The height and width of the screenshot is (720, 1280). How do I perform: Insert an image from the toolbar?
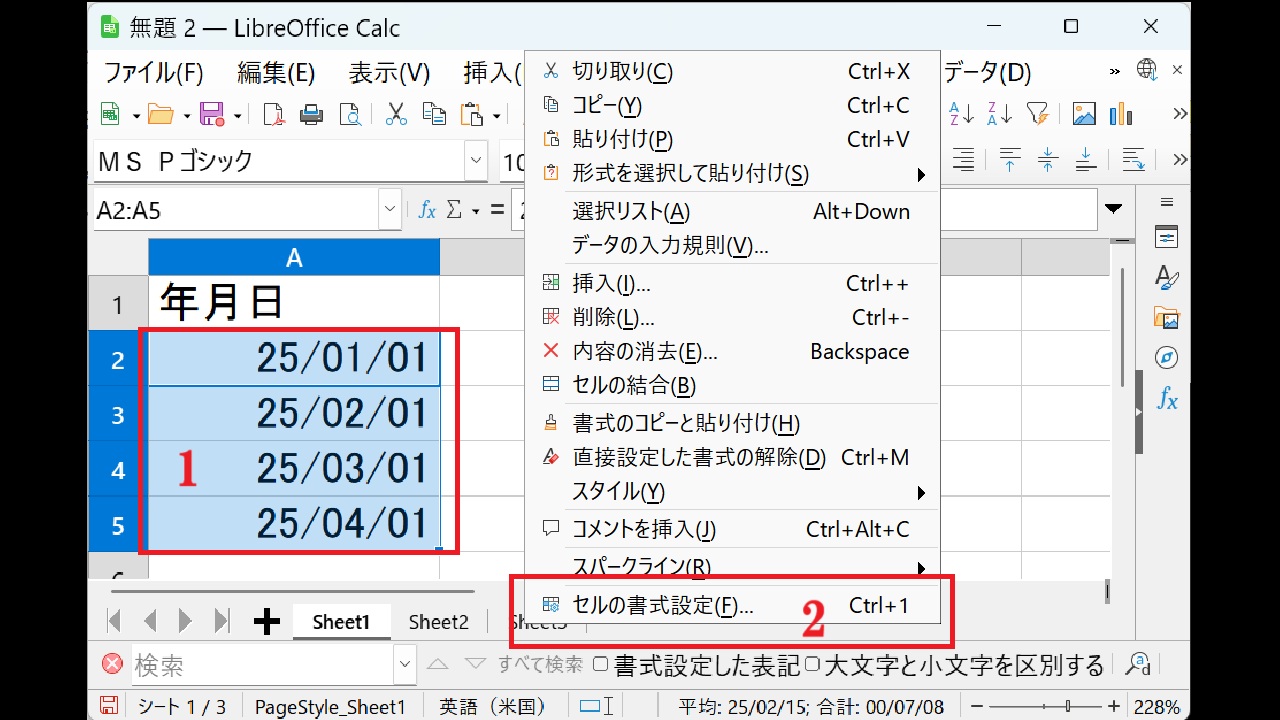[1084, 114]
